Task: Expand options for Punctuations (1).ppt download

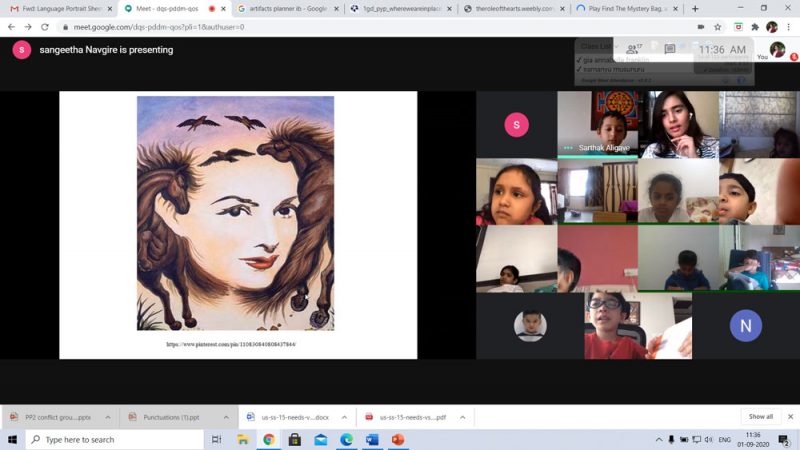Action: (x=226, y=417)
